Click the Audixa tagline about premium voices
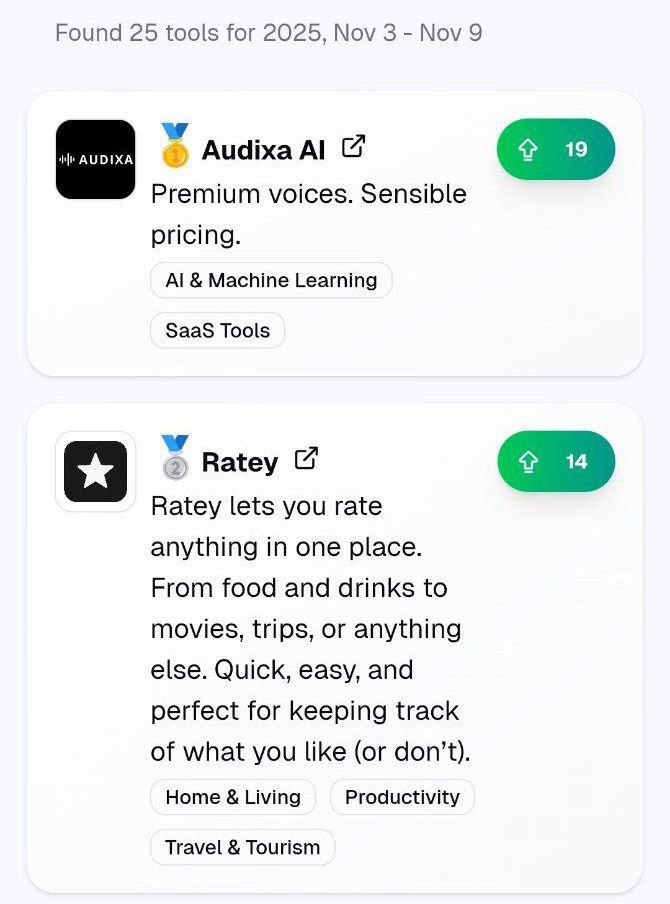The image size is (670, 904). pyautogui.click(x=308, y=214)
